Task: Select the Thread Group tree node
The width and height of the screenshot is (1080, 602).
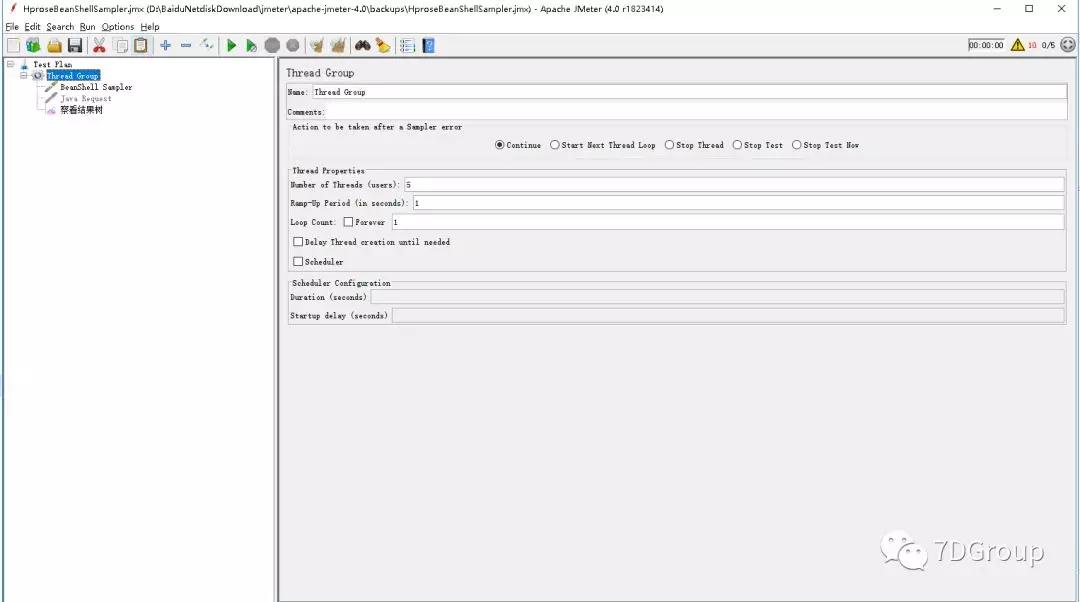Action: click(x=73, y=76)
